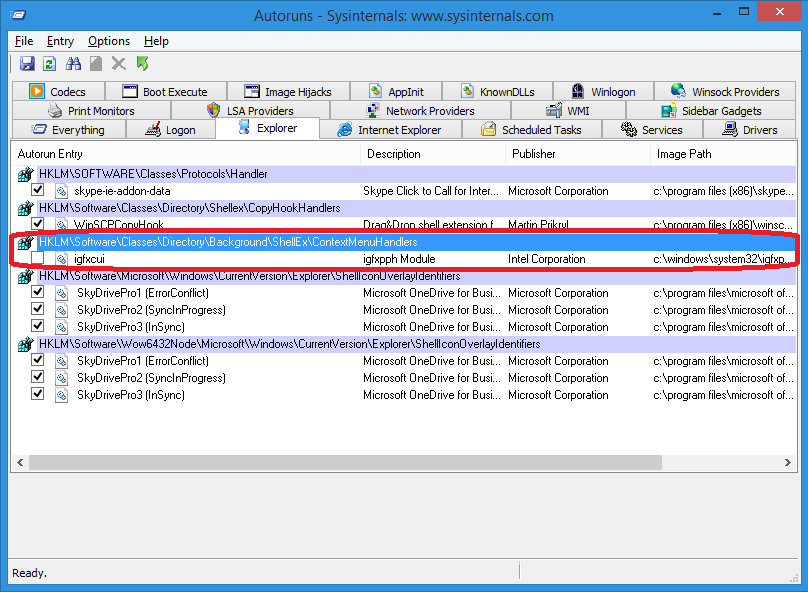Switch to the Logon tab
808x592 pixels.
click(171, 130)
